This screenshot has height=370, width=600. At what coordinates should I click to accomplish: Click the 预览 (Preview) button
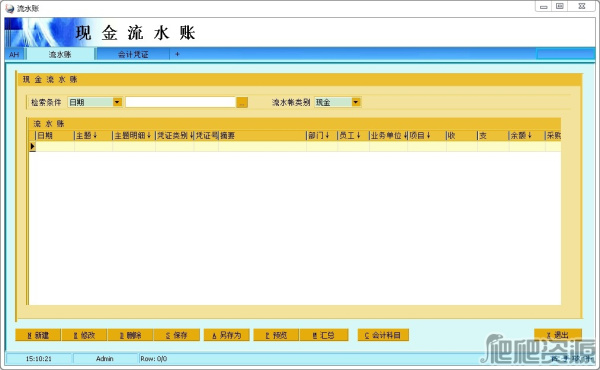pyautogui.click(x=276, y=335)
